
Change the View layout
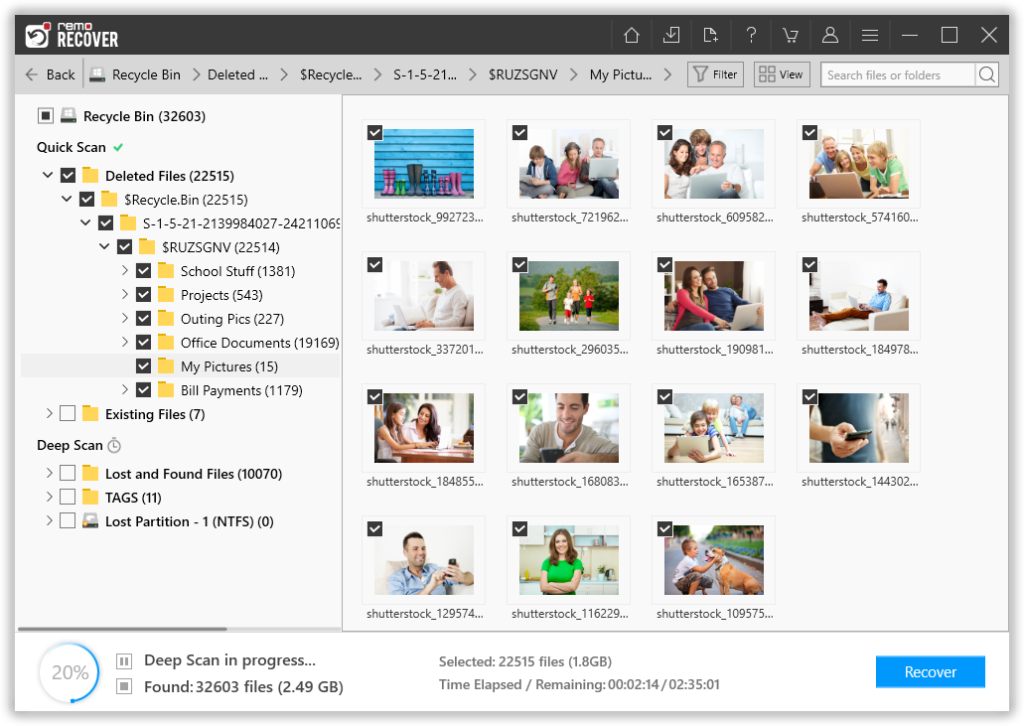click(x=782, y=74)
